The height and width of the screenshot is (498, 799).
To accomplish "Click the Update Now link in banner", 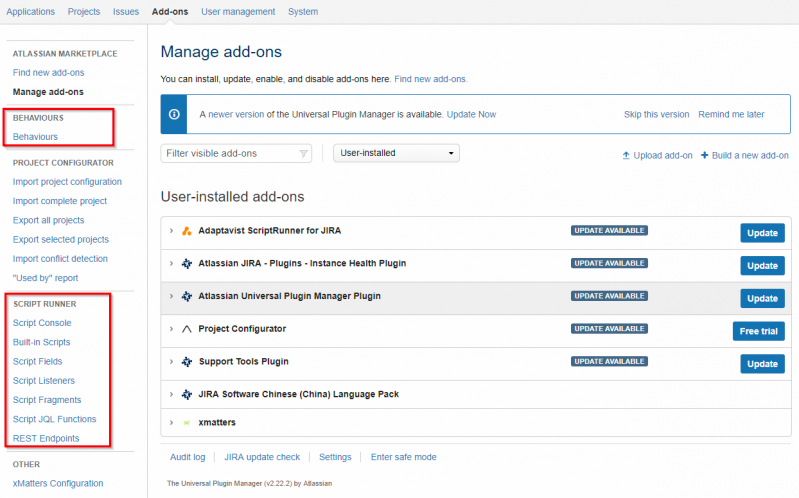I will [x=471, y=115].
